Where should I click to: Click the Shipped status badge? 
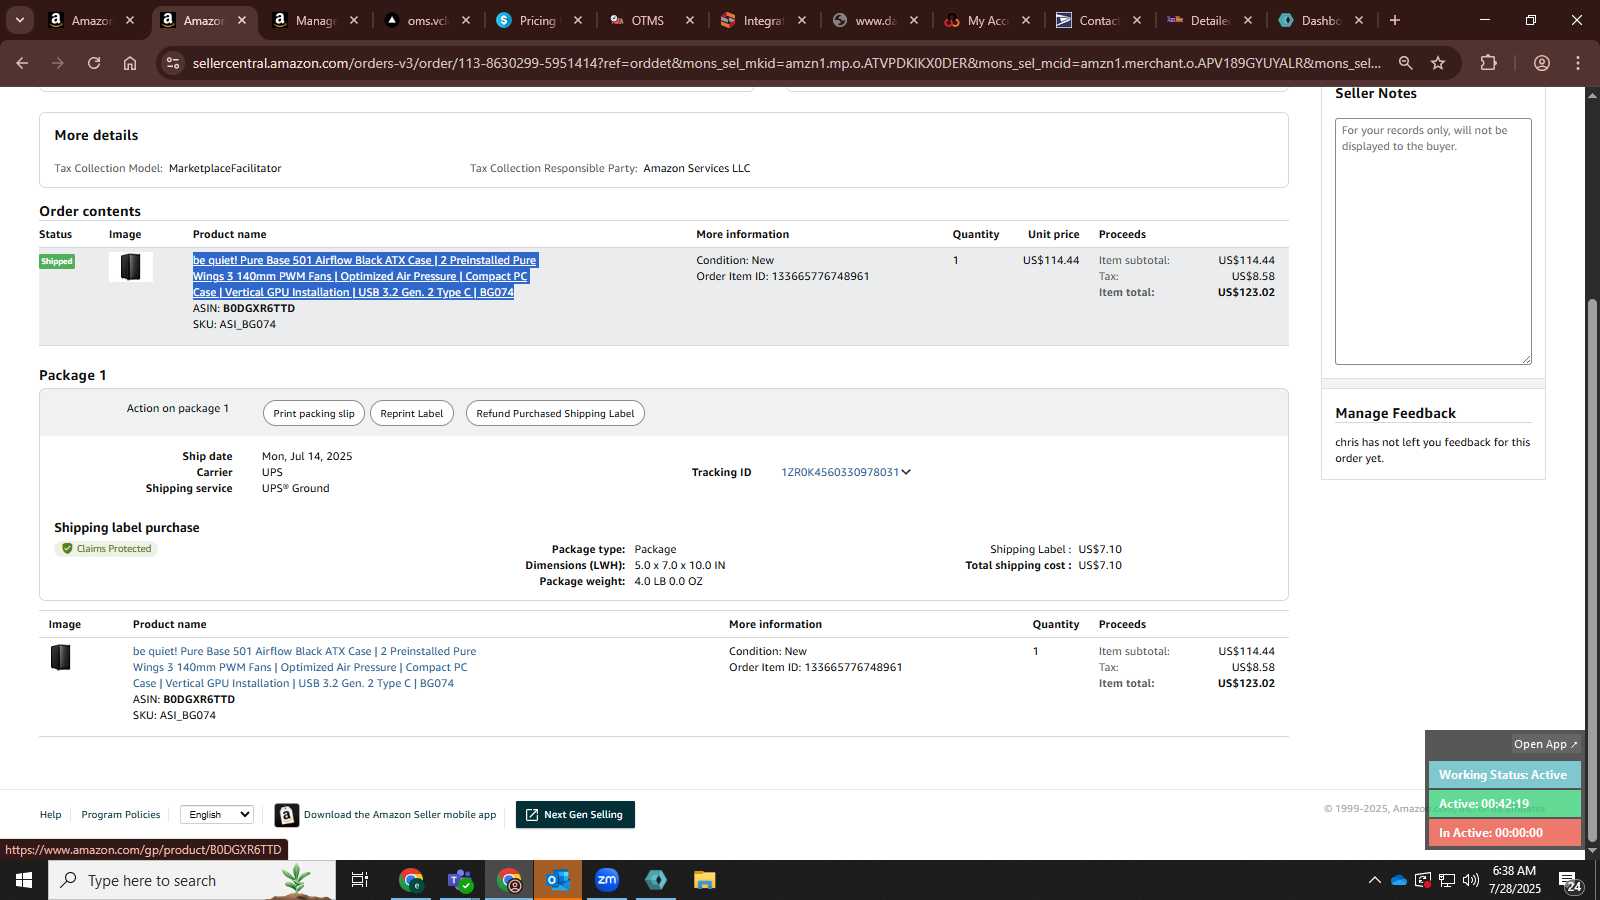coord(57,261)
